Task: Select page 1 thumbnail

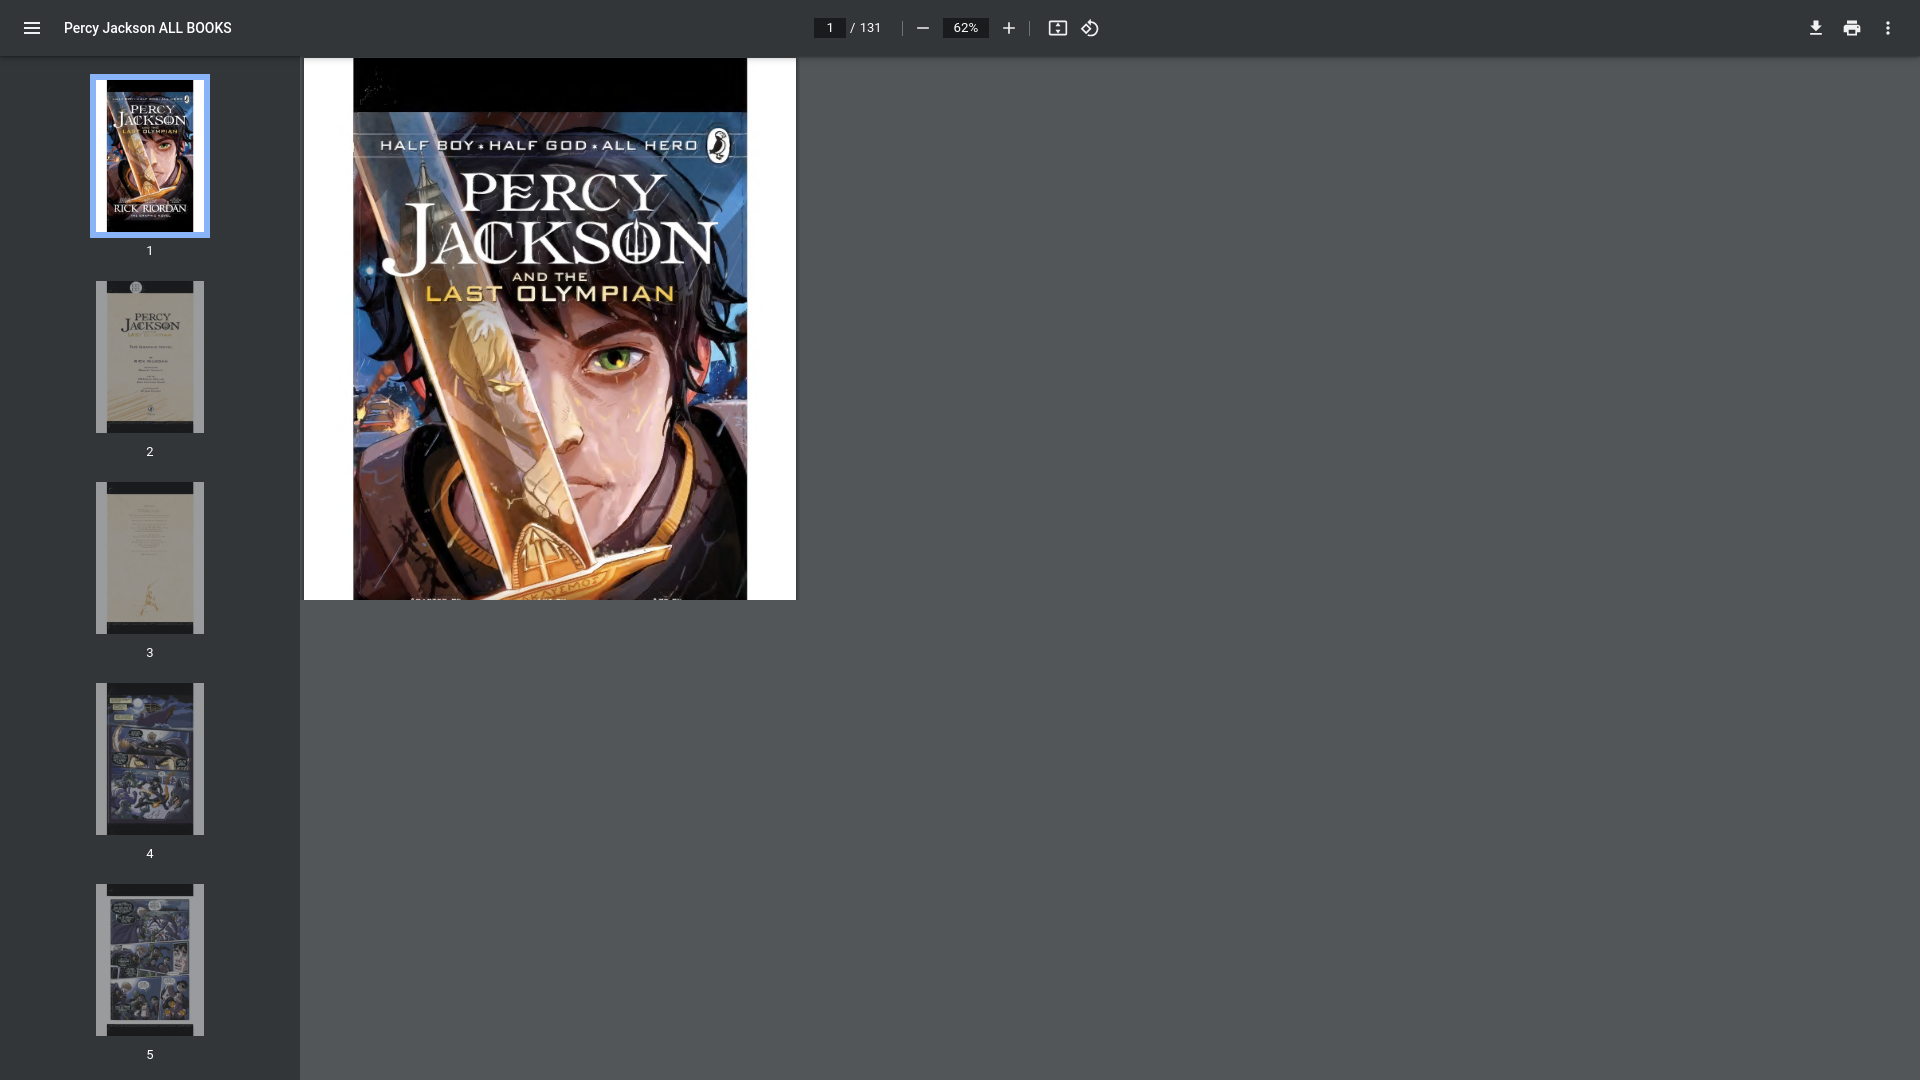Action: (x=150, y=156)
